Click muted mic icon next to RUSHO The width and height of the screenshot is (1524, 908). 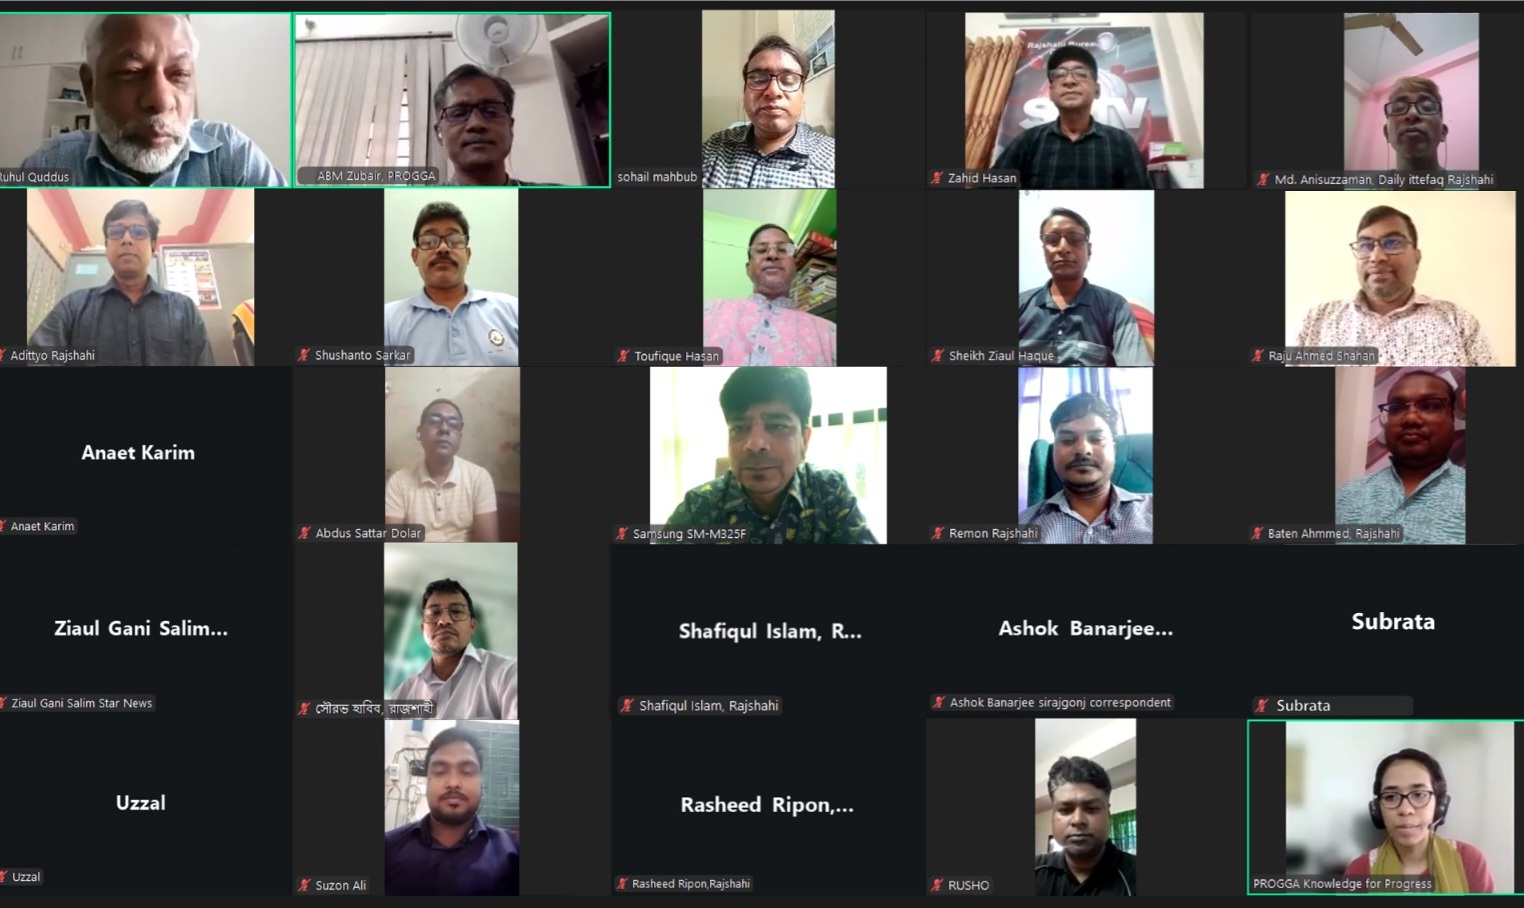(x=937, y=885)
